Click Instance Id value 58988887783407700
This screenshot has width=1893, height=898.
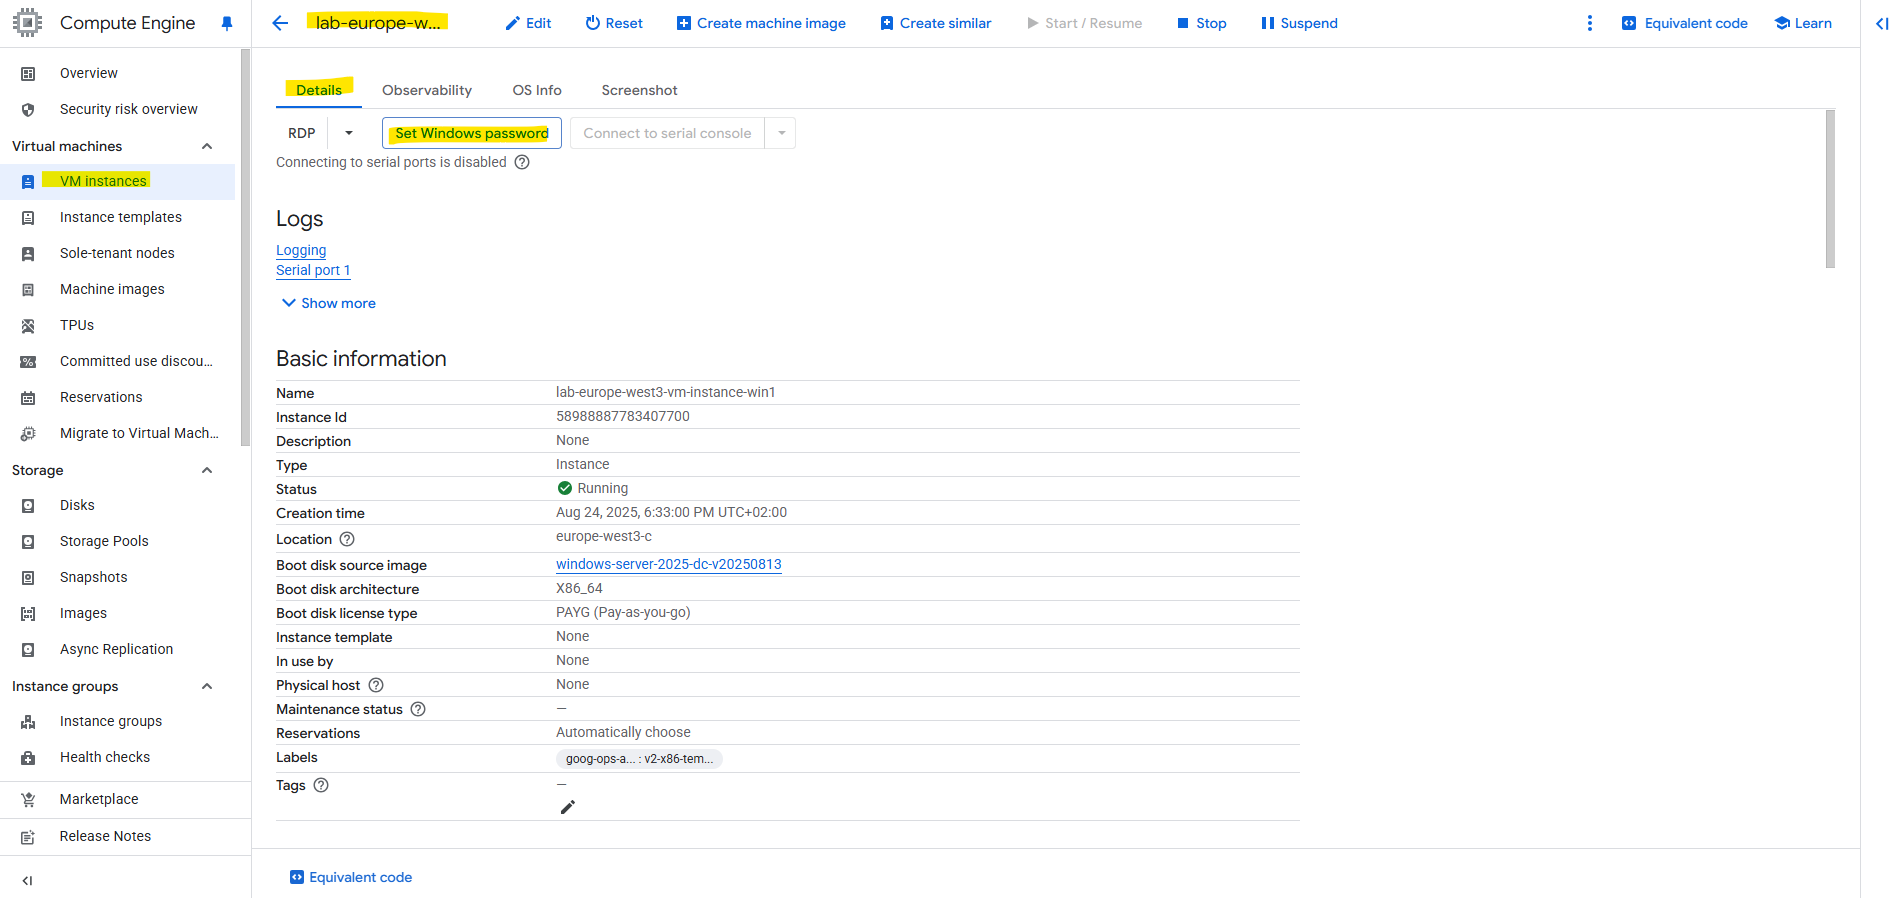(x=623, y=416)
